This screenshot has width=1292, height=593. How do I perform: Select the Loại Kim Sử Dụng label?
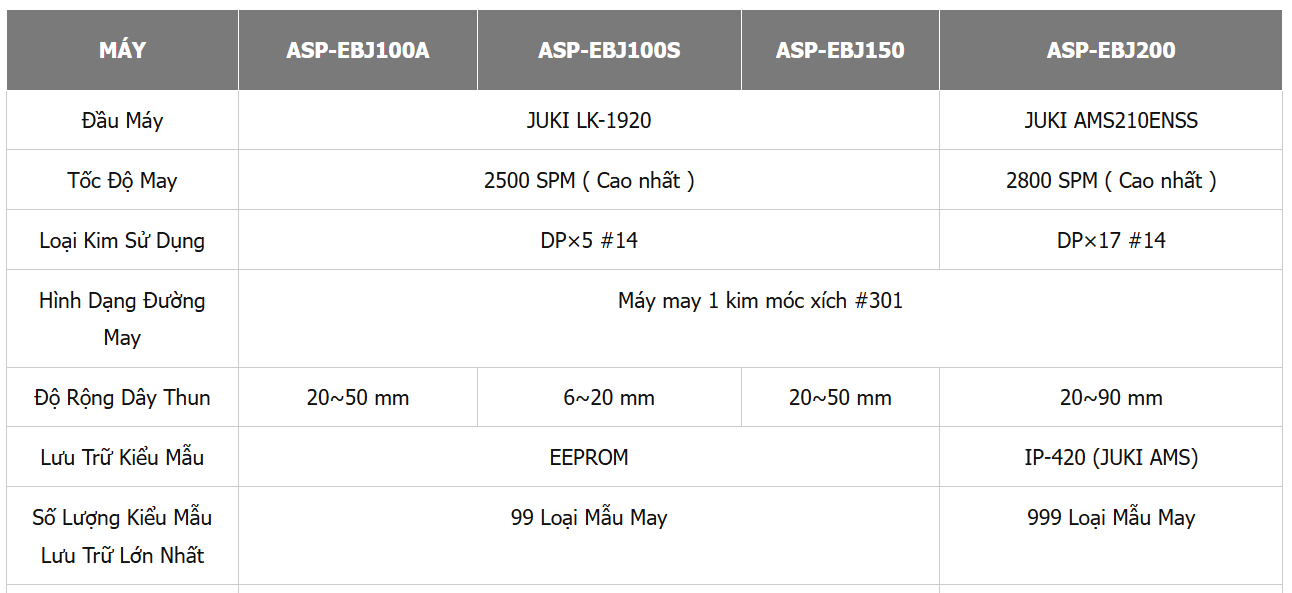pyautogui.click(x=122, y=240)
